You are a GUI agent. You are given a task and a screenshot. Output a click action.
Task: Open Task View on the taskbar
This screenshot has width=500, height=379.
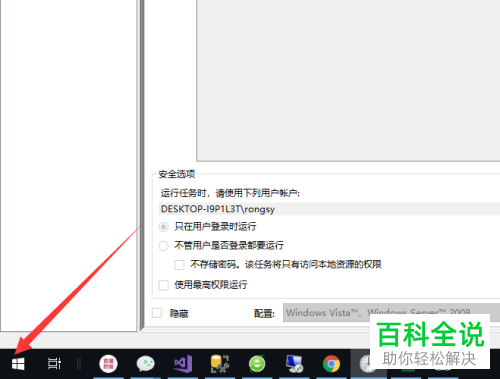[54, 363]
